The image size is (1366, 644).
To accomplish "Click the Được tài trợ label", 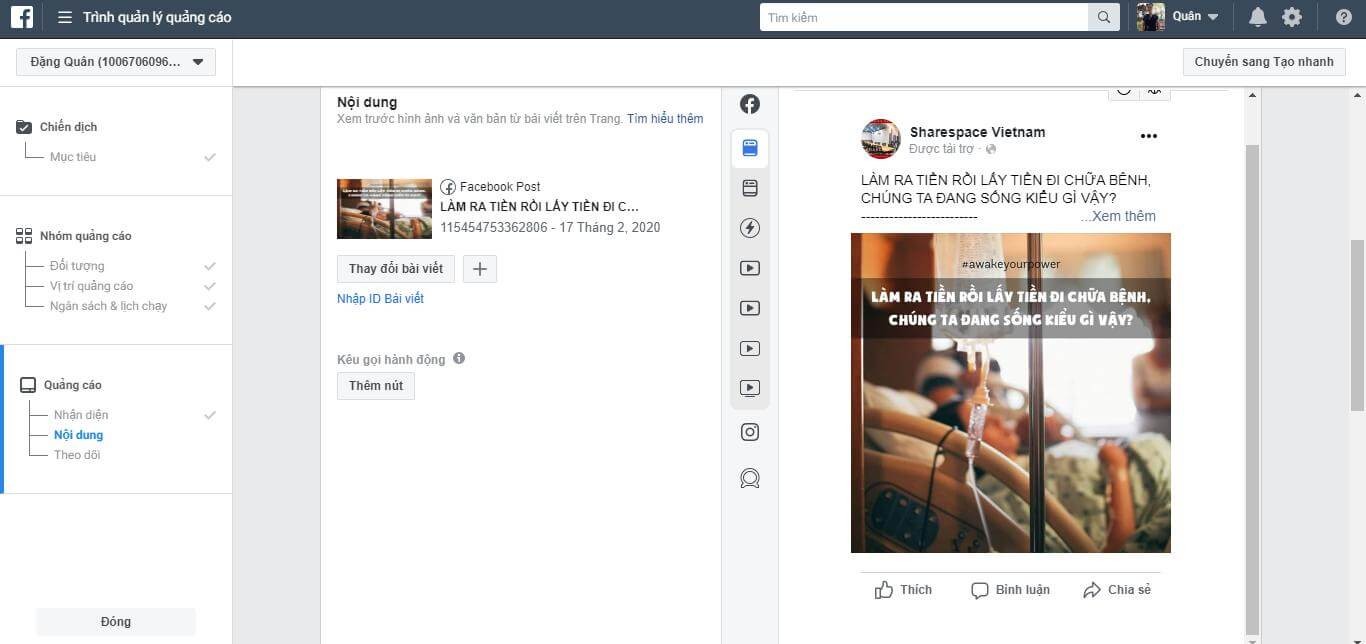I will pos(941,149).
